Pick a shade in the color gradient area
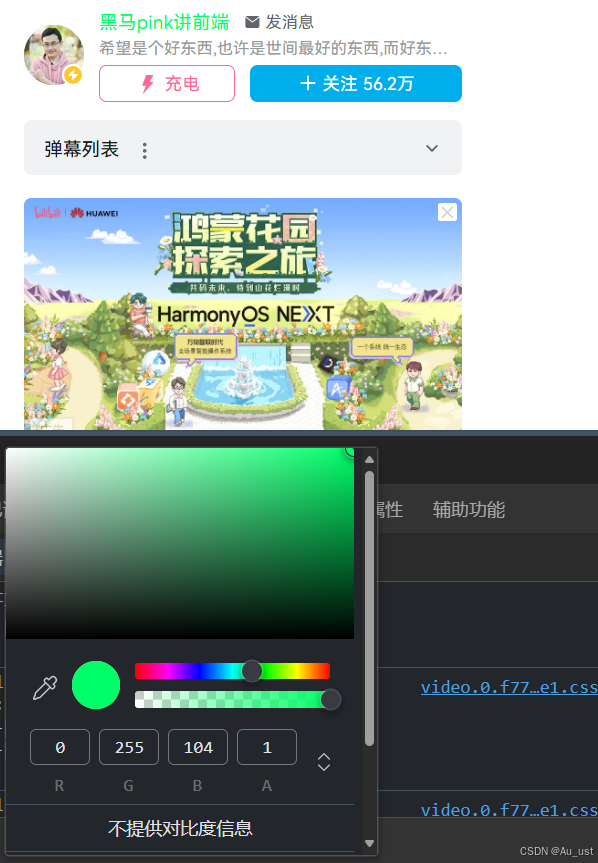This screenshot has height=863, width=598. click(180, 543)
